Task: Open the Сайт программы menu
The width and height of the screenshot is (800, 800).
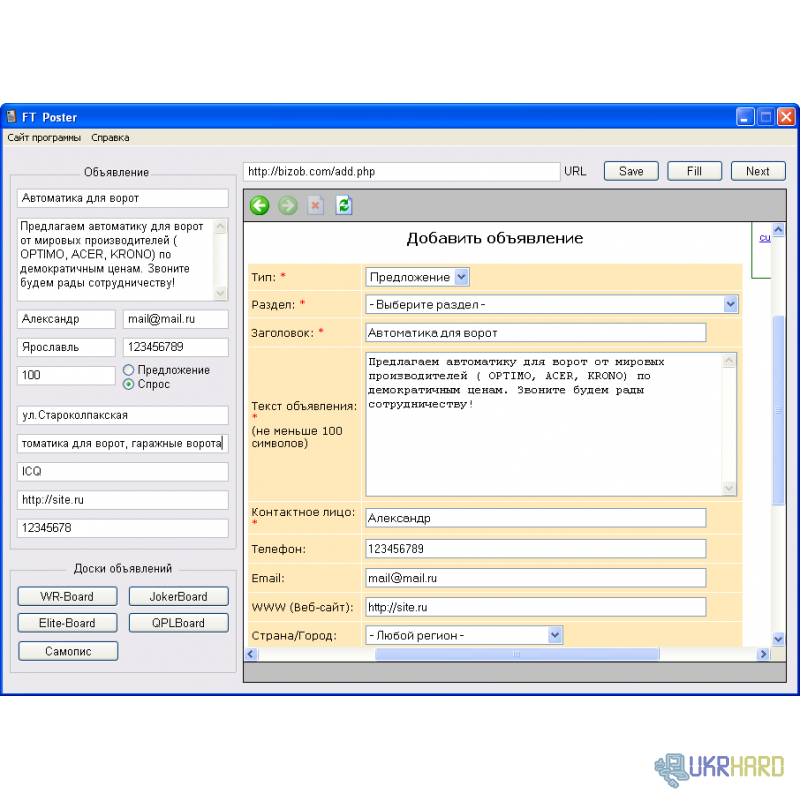Action: 44,138
